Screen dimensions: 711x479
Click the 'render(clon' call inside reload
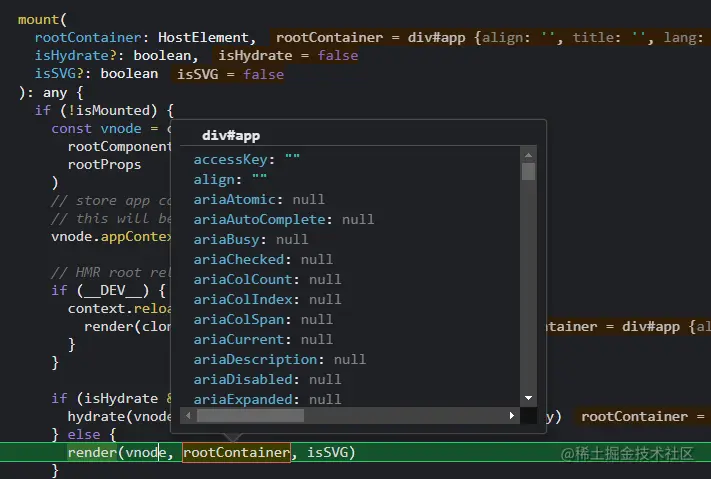127,327
